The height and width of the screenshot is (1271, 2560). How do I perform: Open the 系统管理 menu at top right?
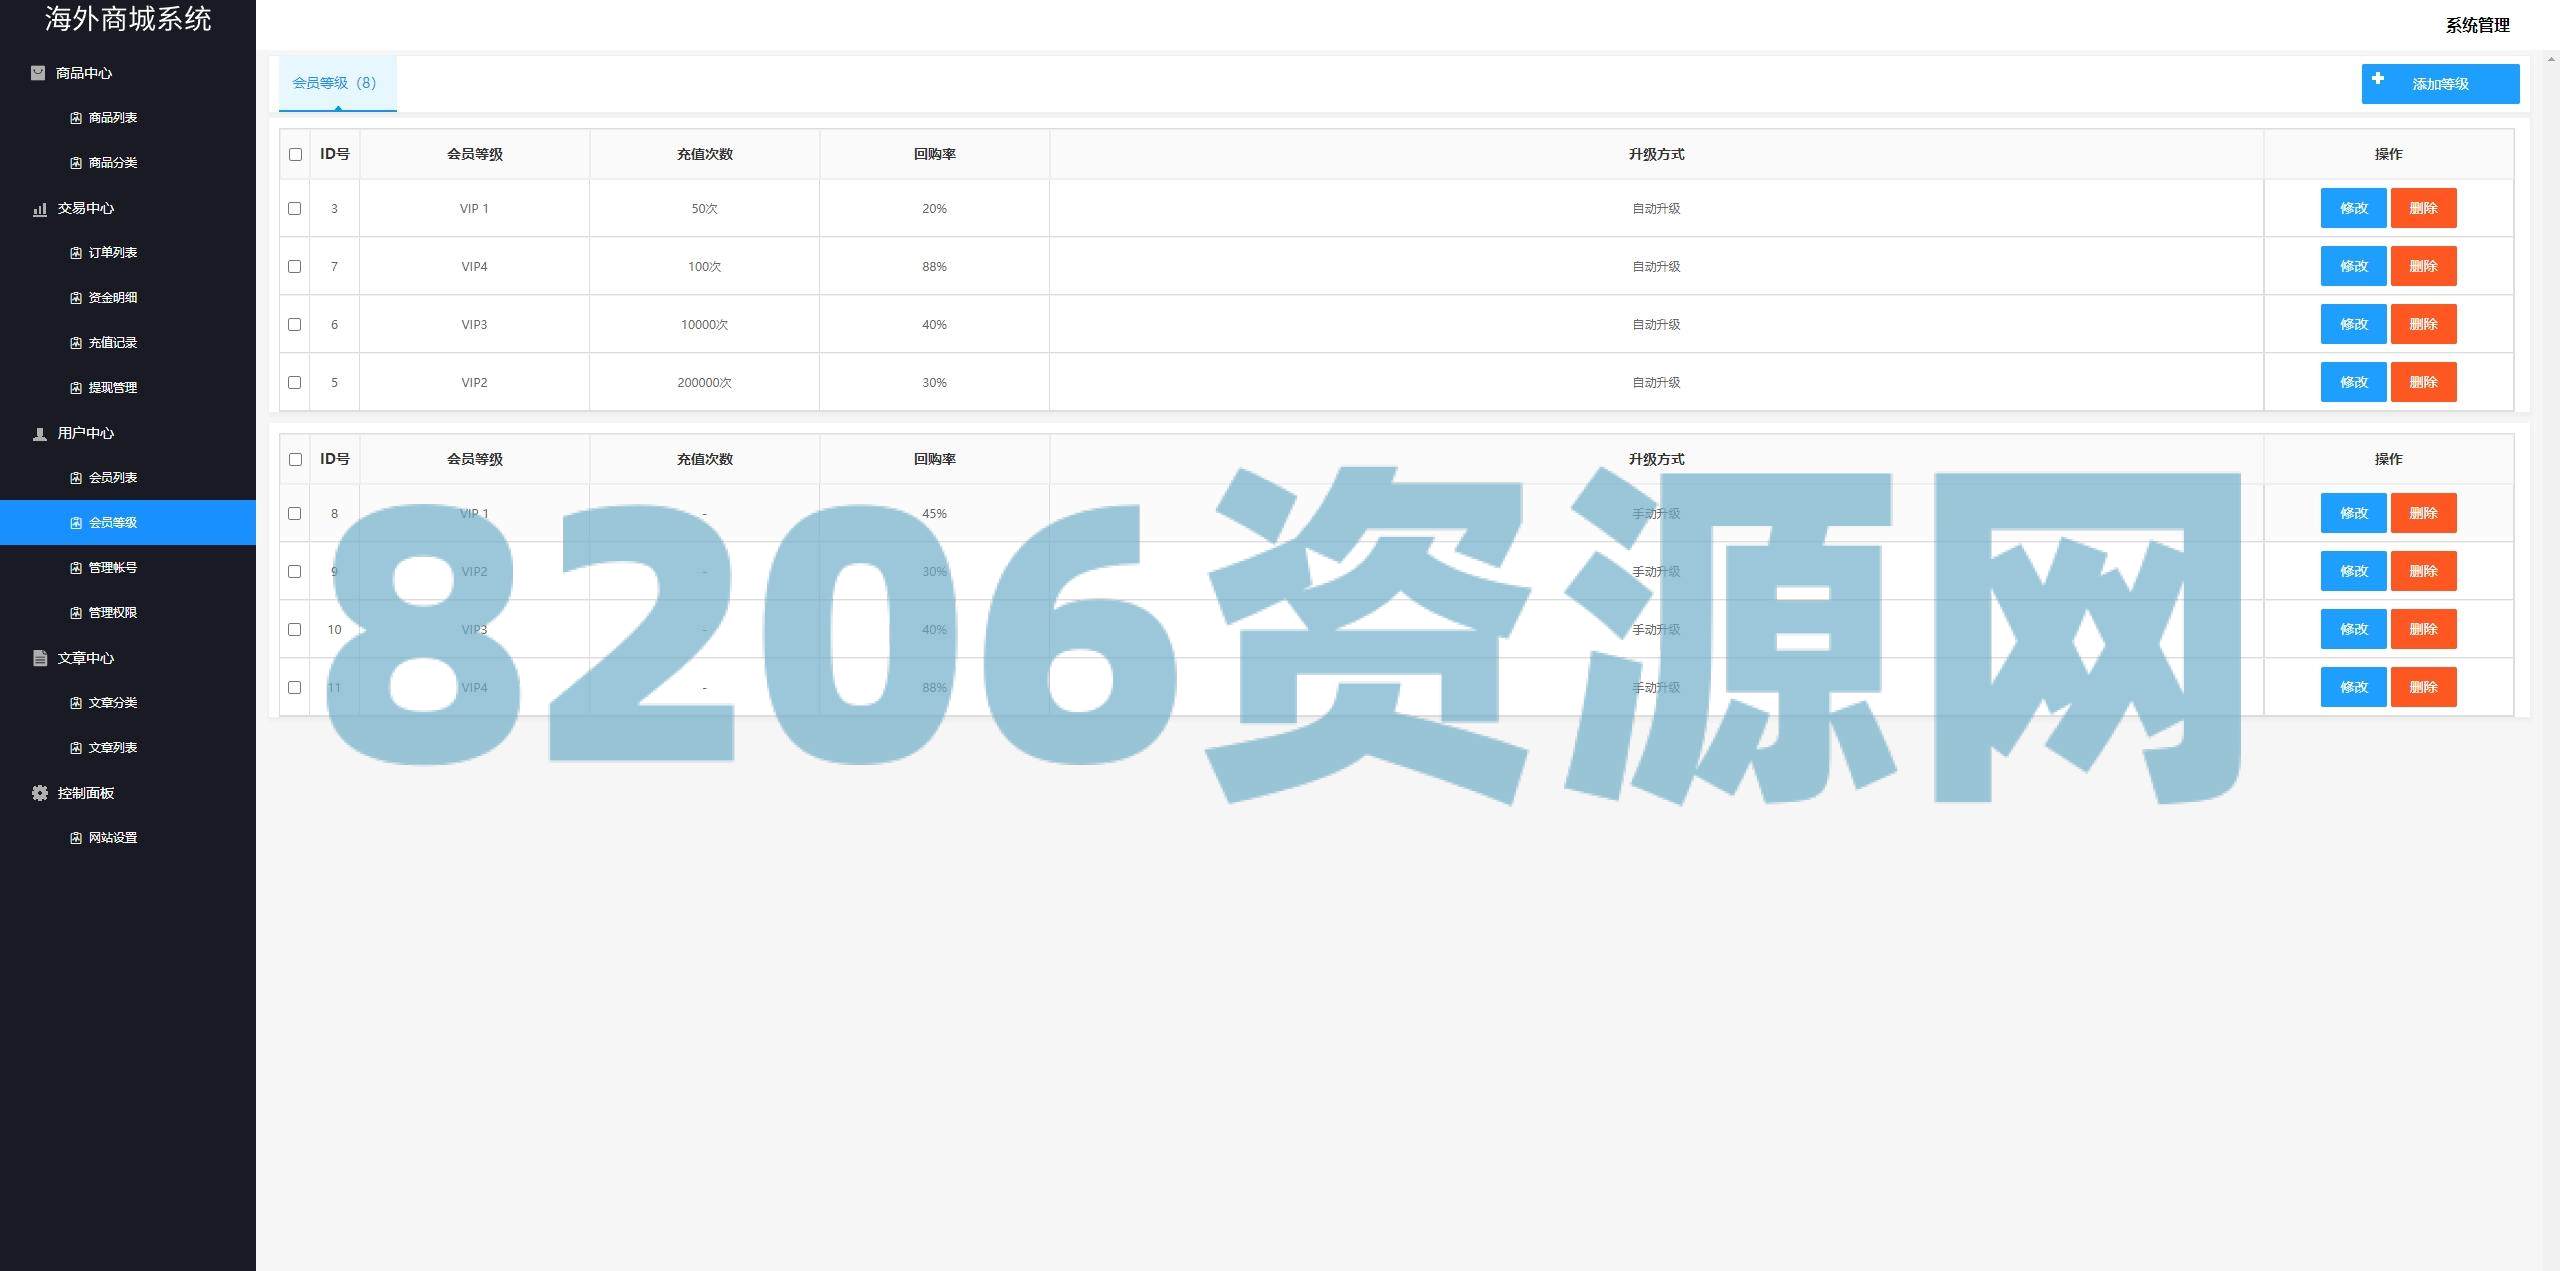(2477, 25)
